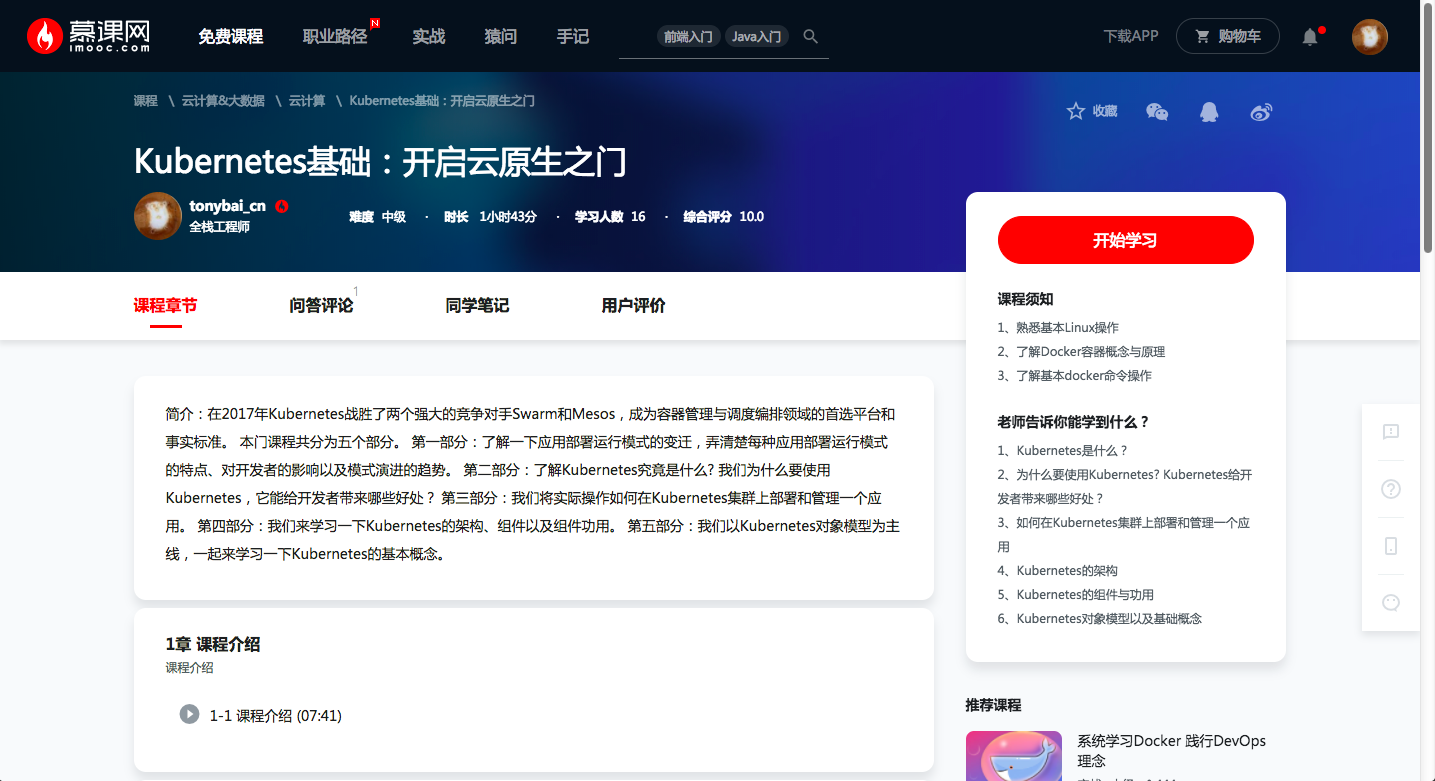The width and height of the screenshot is (1435, 781).
Task: Switch to the 用户评价 tab
Action: click(x=633, y=305)
